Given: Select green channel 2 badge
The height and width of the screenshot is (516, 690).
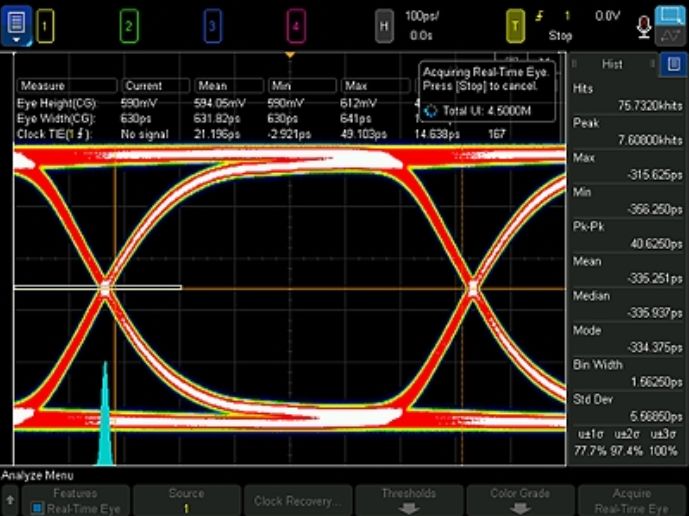Looking at the screenshot, I should pos(128,25).
